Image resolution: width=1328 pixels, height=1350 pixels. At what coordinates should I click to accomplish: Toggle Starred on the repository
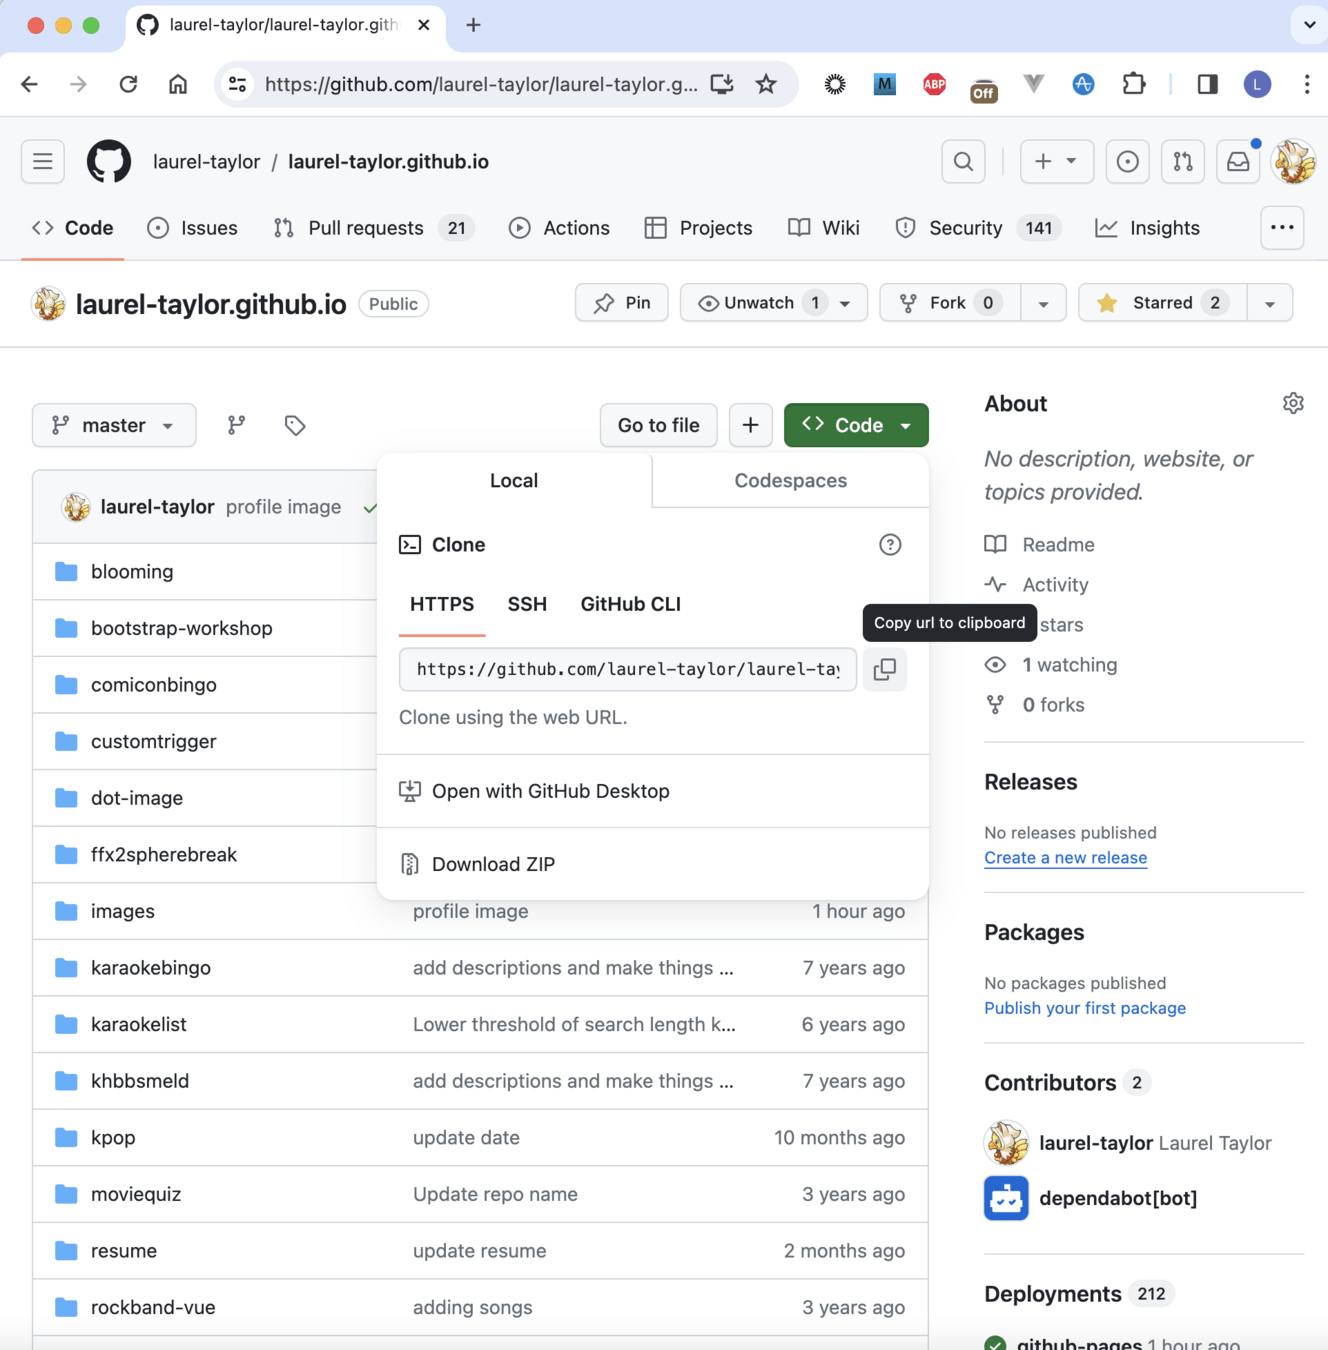(1163, 303)
